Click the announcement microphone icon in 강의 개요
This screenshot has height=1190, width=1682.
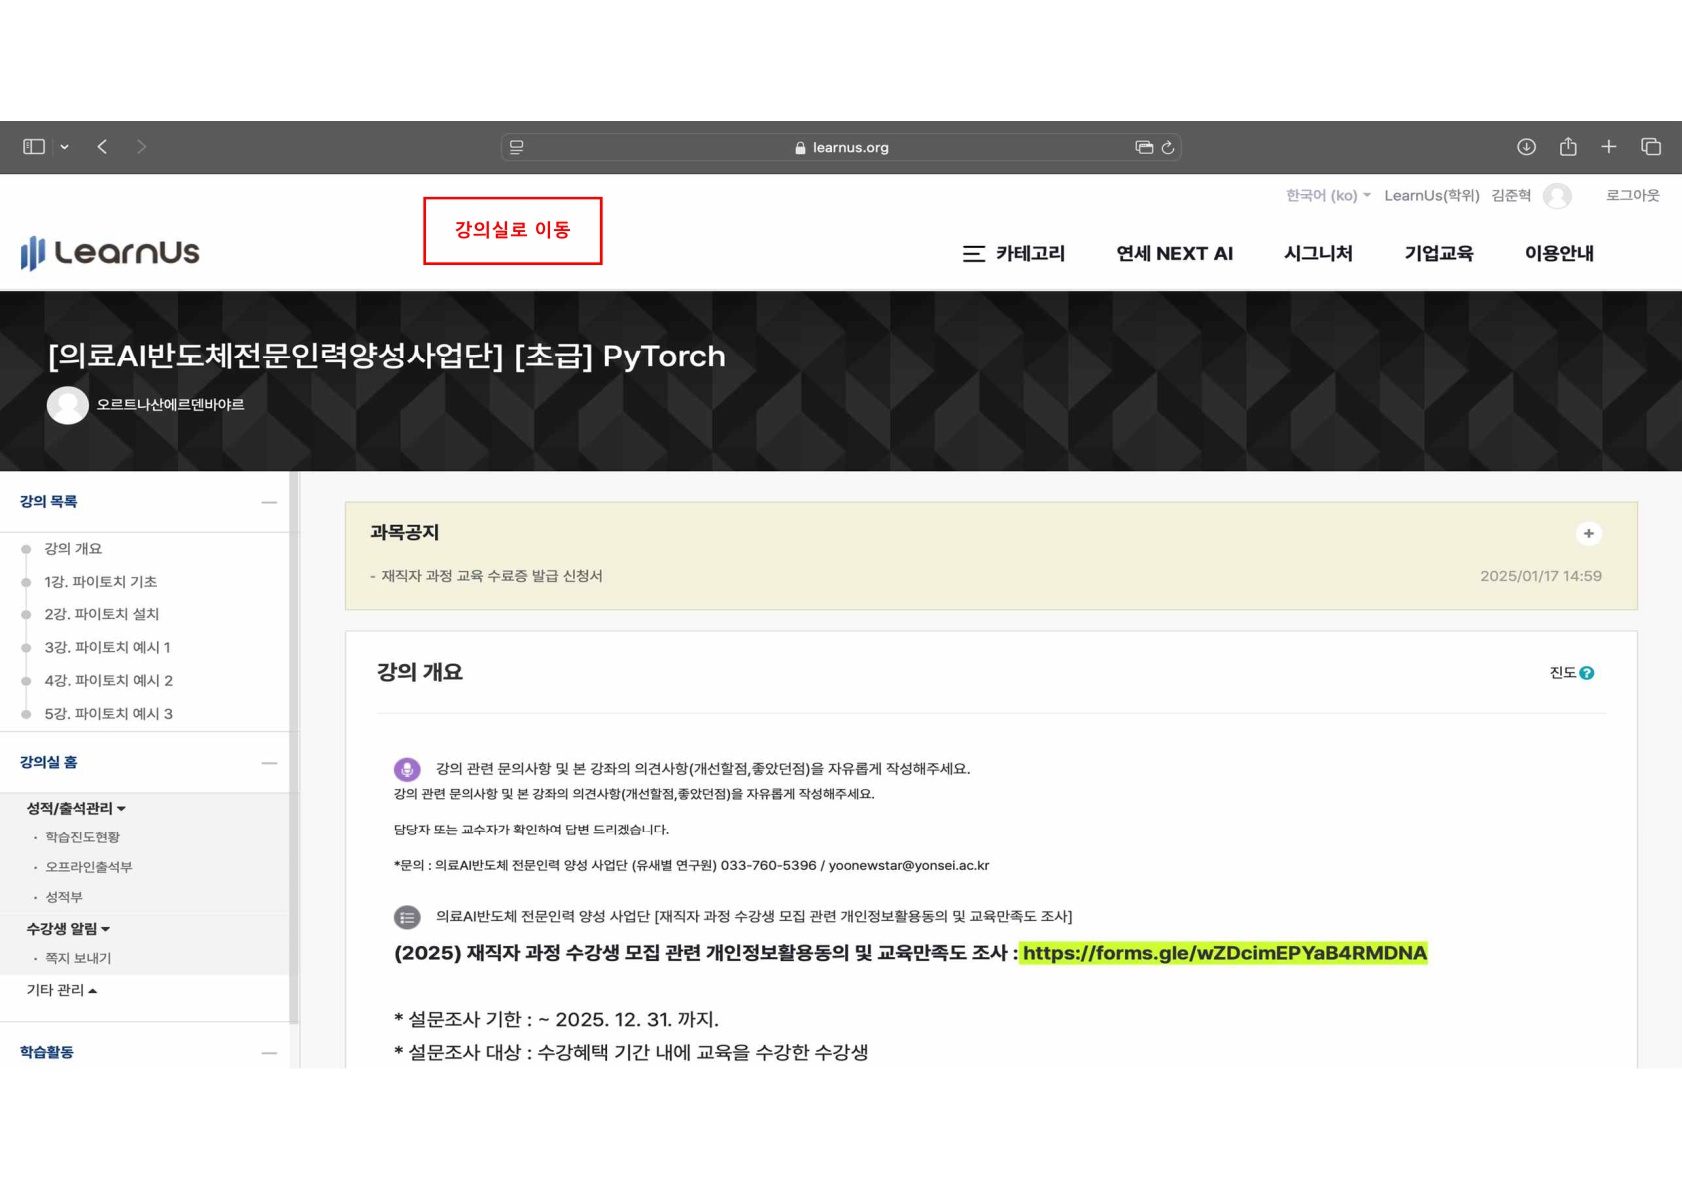tap(407, 769)
